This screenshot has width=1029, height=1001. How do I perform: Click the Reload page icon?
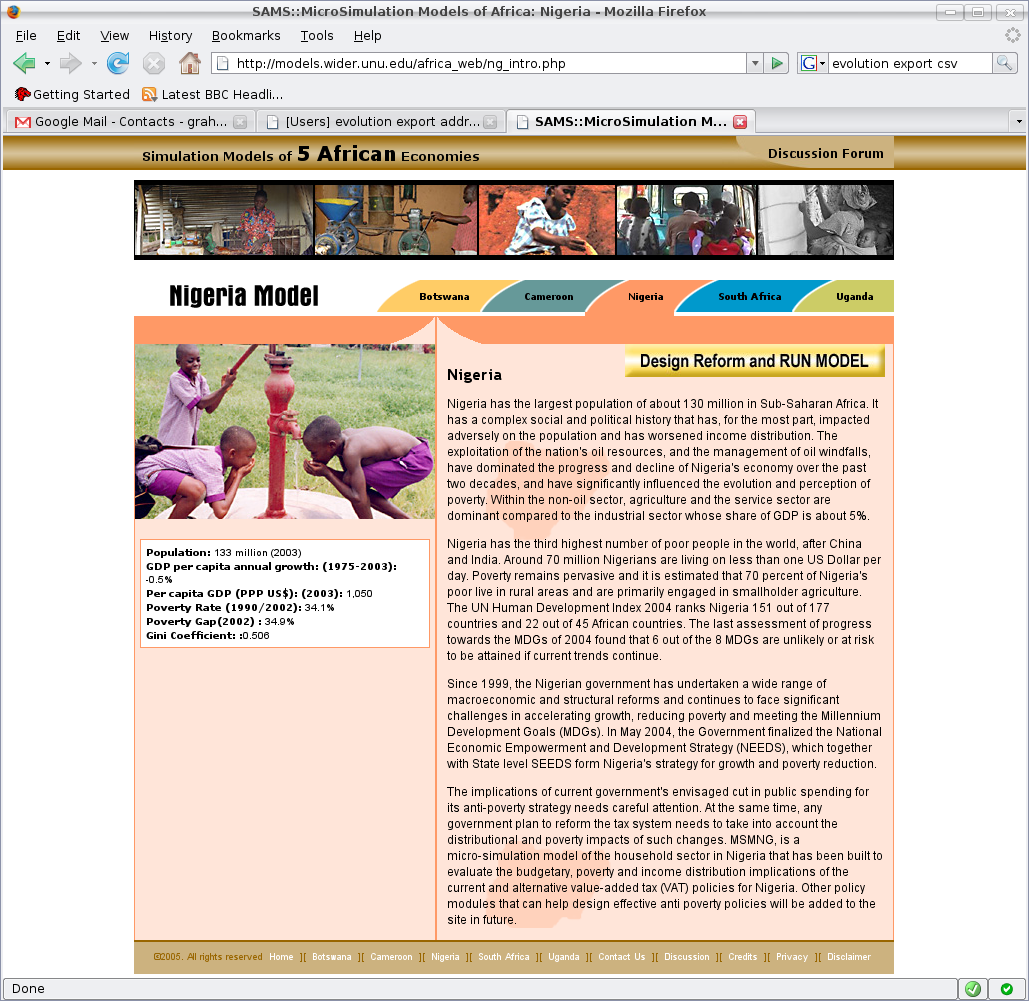pos(118,64)
